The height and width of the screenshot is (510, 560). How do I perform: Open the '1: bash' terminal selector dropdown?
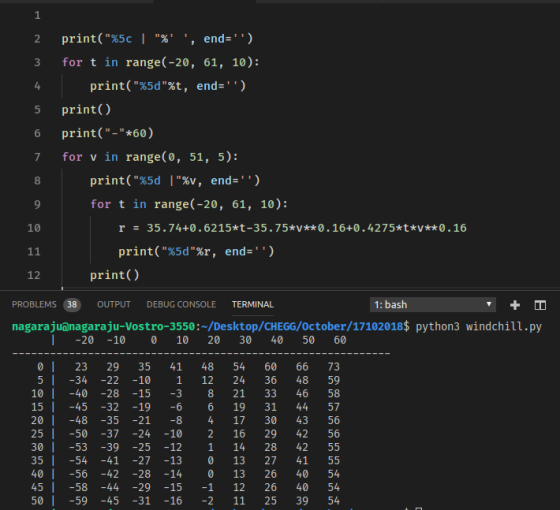432,305
